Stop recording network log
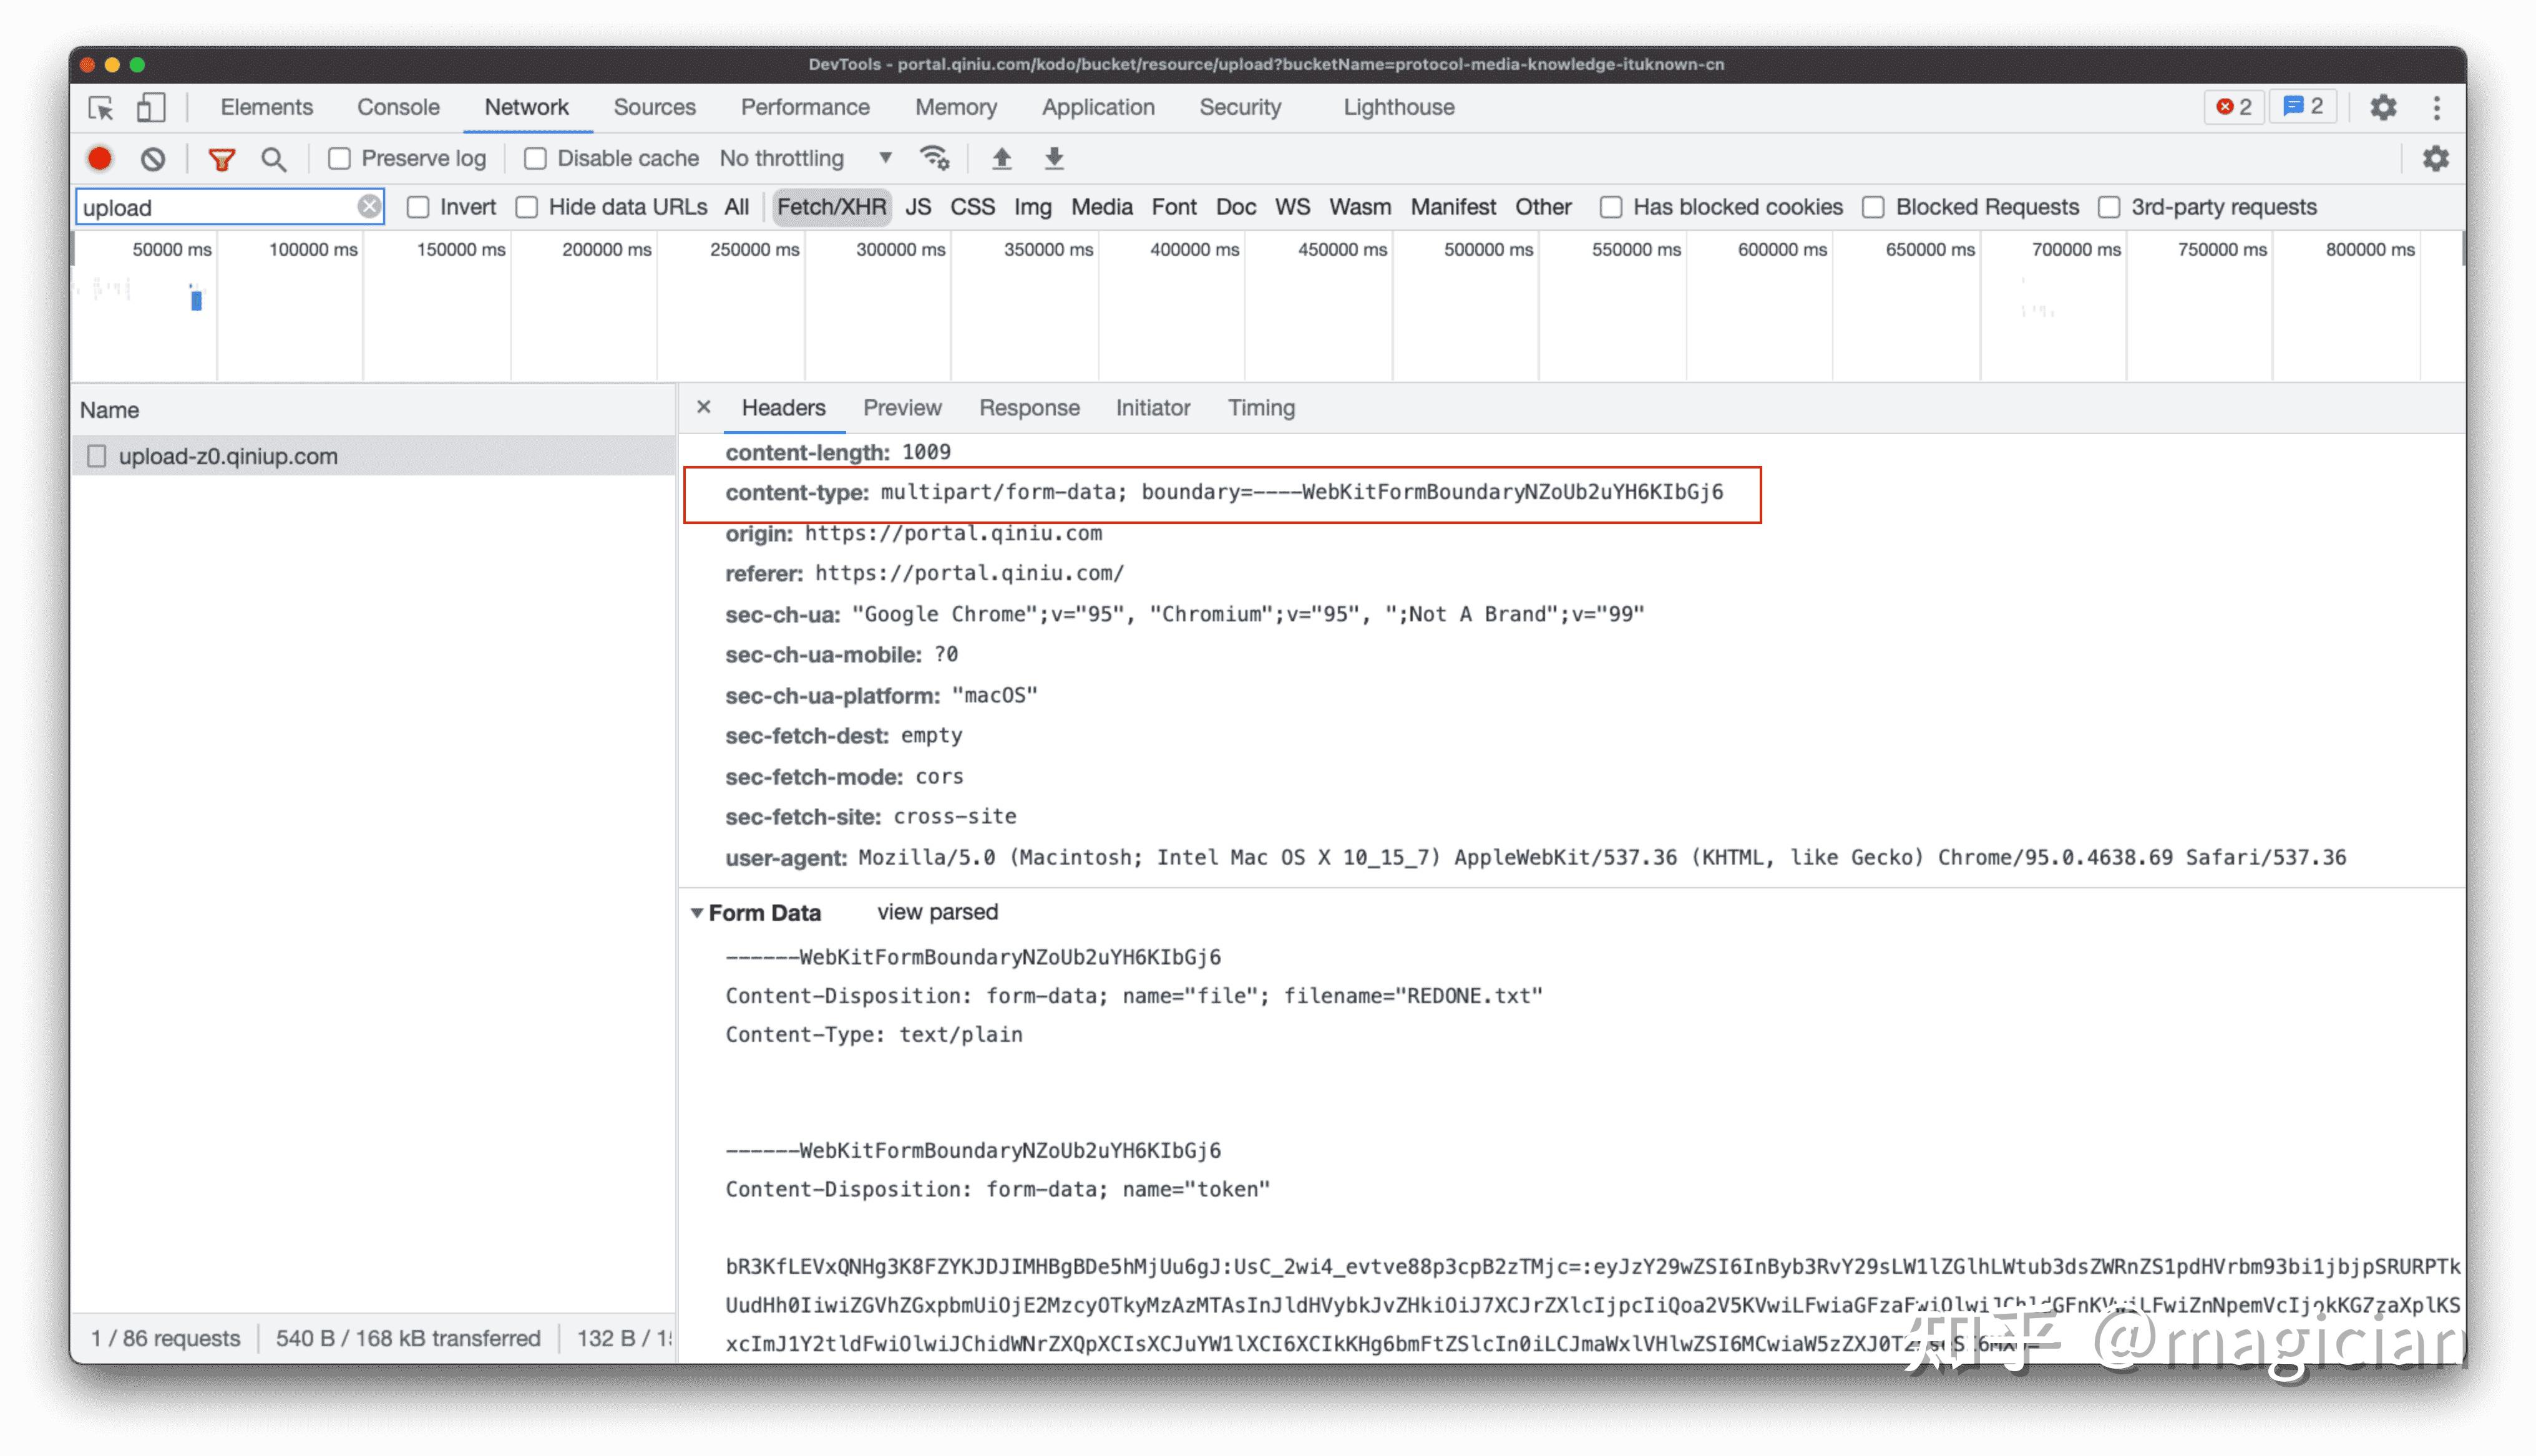 click(x=100, y=159)
